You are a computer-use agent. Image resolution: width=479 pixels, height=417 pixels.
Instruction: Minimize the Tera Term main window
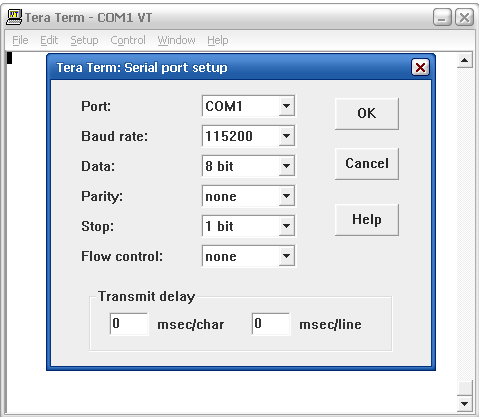click(442, 17)
